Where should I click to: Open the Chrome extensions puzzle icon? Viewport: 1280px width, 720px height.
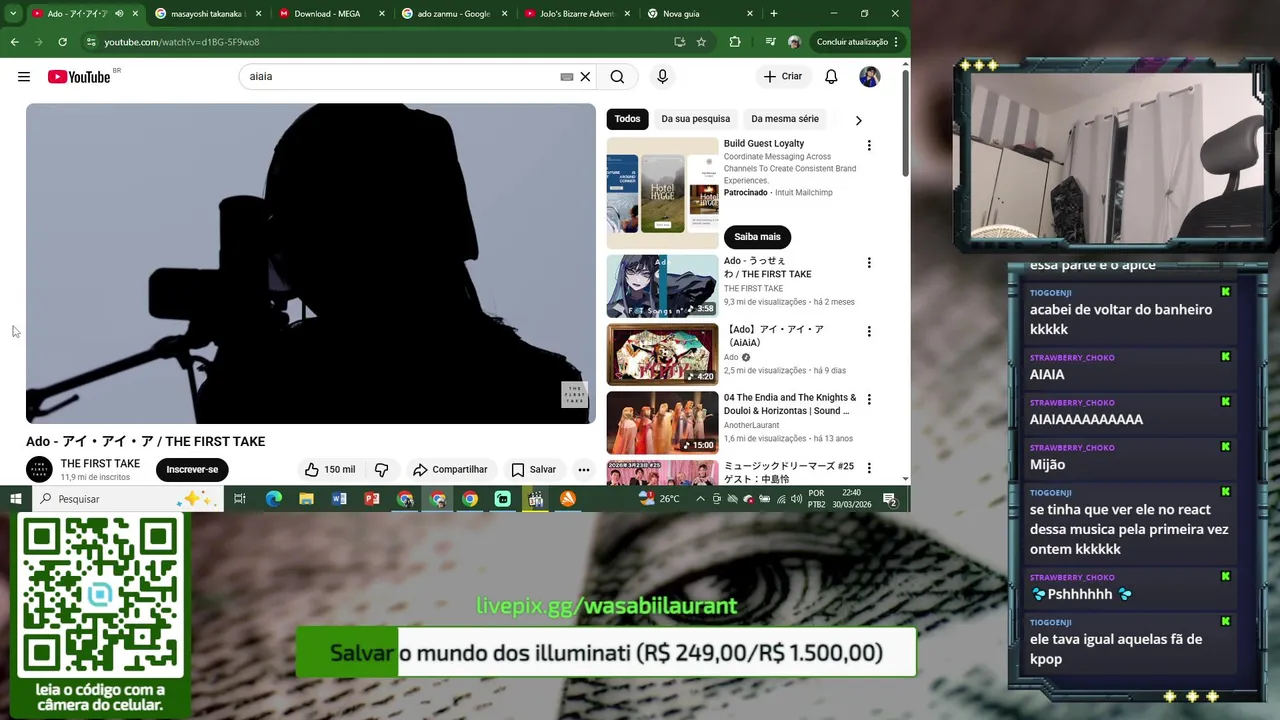click(735, 42)
